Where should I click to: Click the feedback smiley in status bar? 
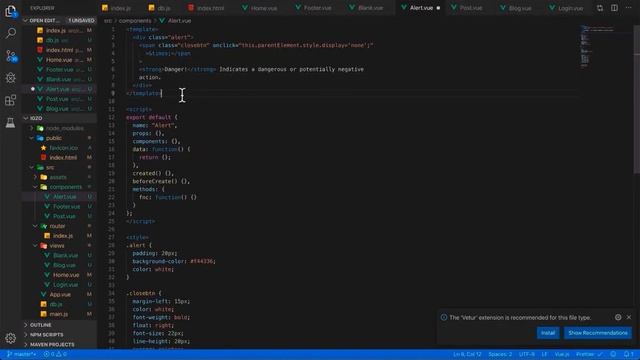pyautogui.click(x=613, y=354)
